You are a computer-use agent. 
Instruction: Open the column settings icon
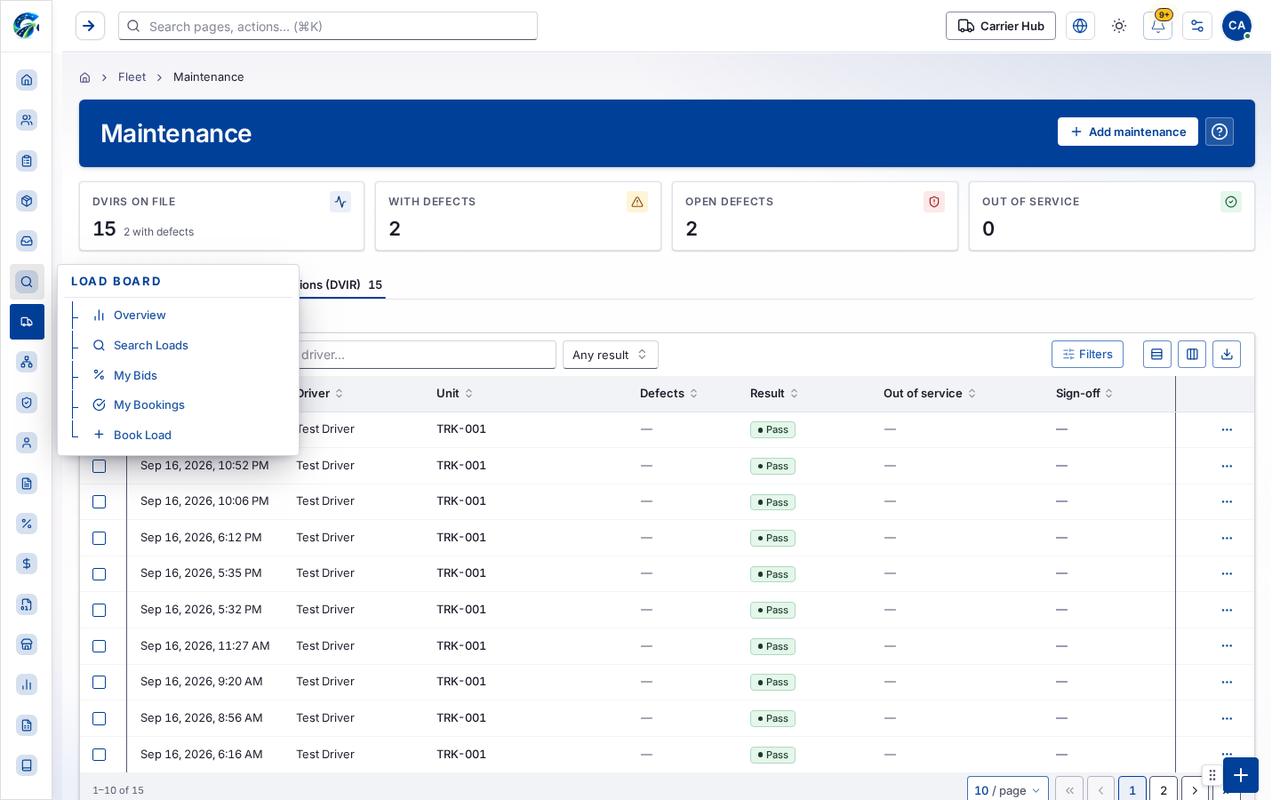[1192, 354]
